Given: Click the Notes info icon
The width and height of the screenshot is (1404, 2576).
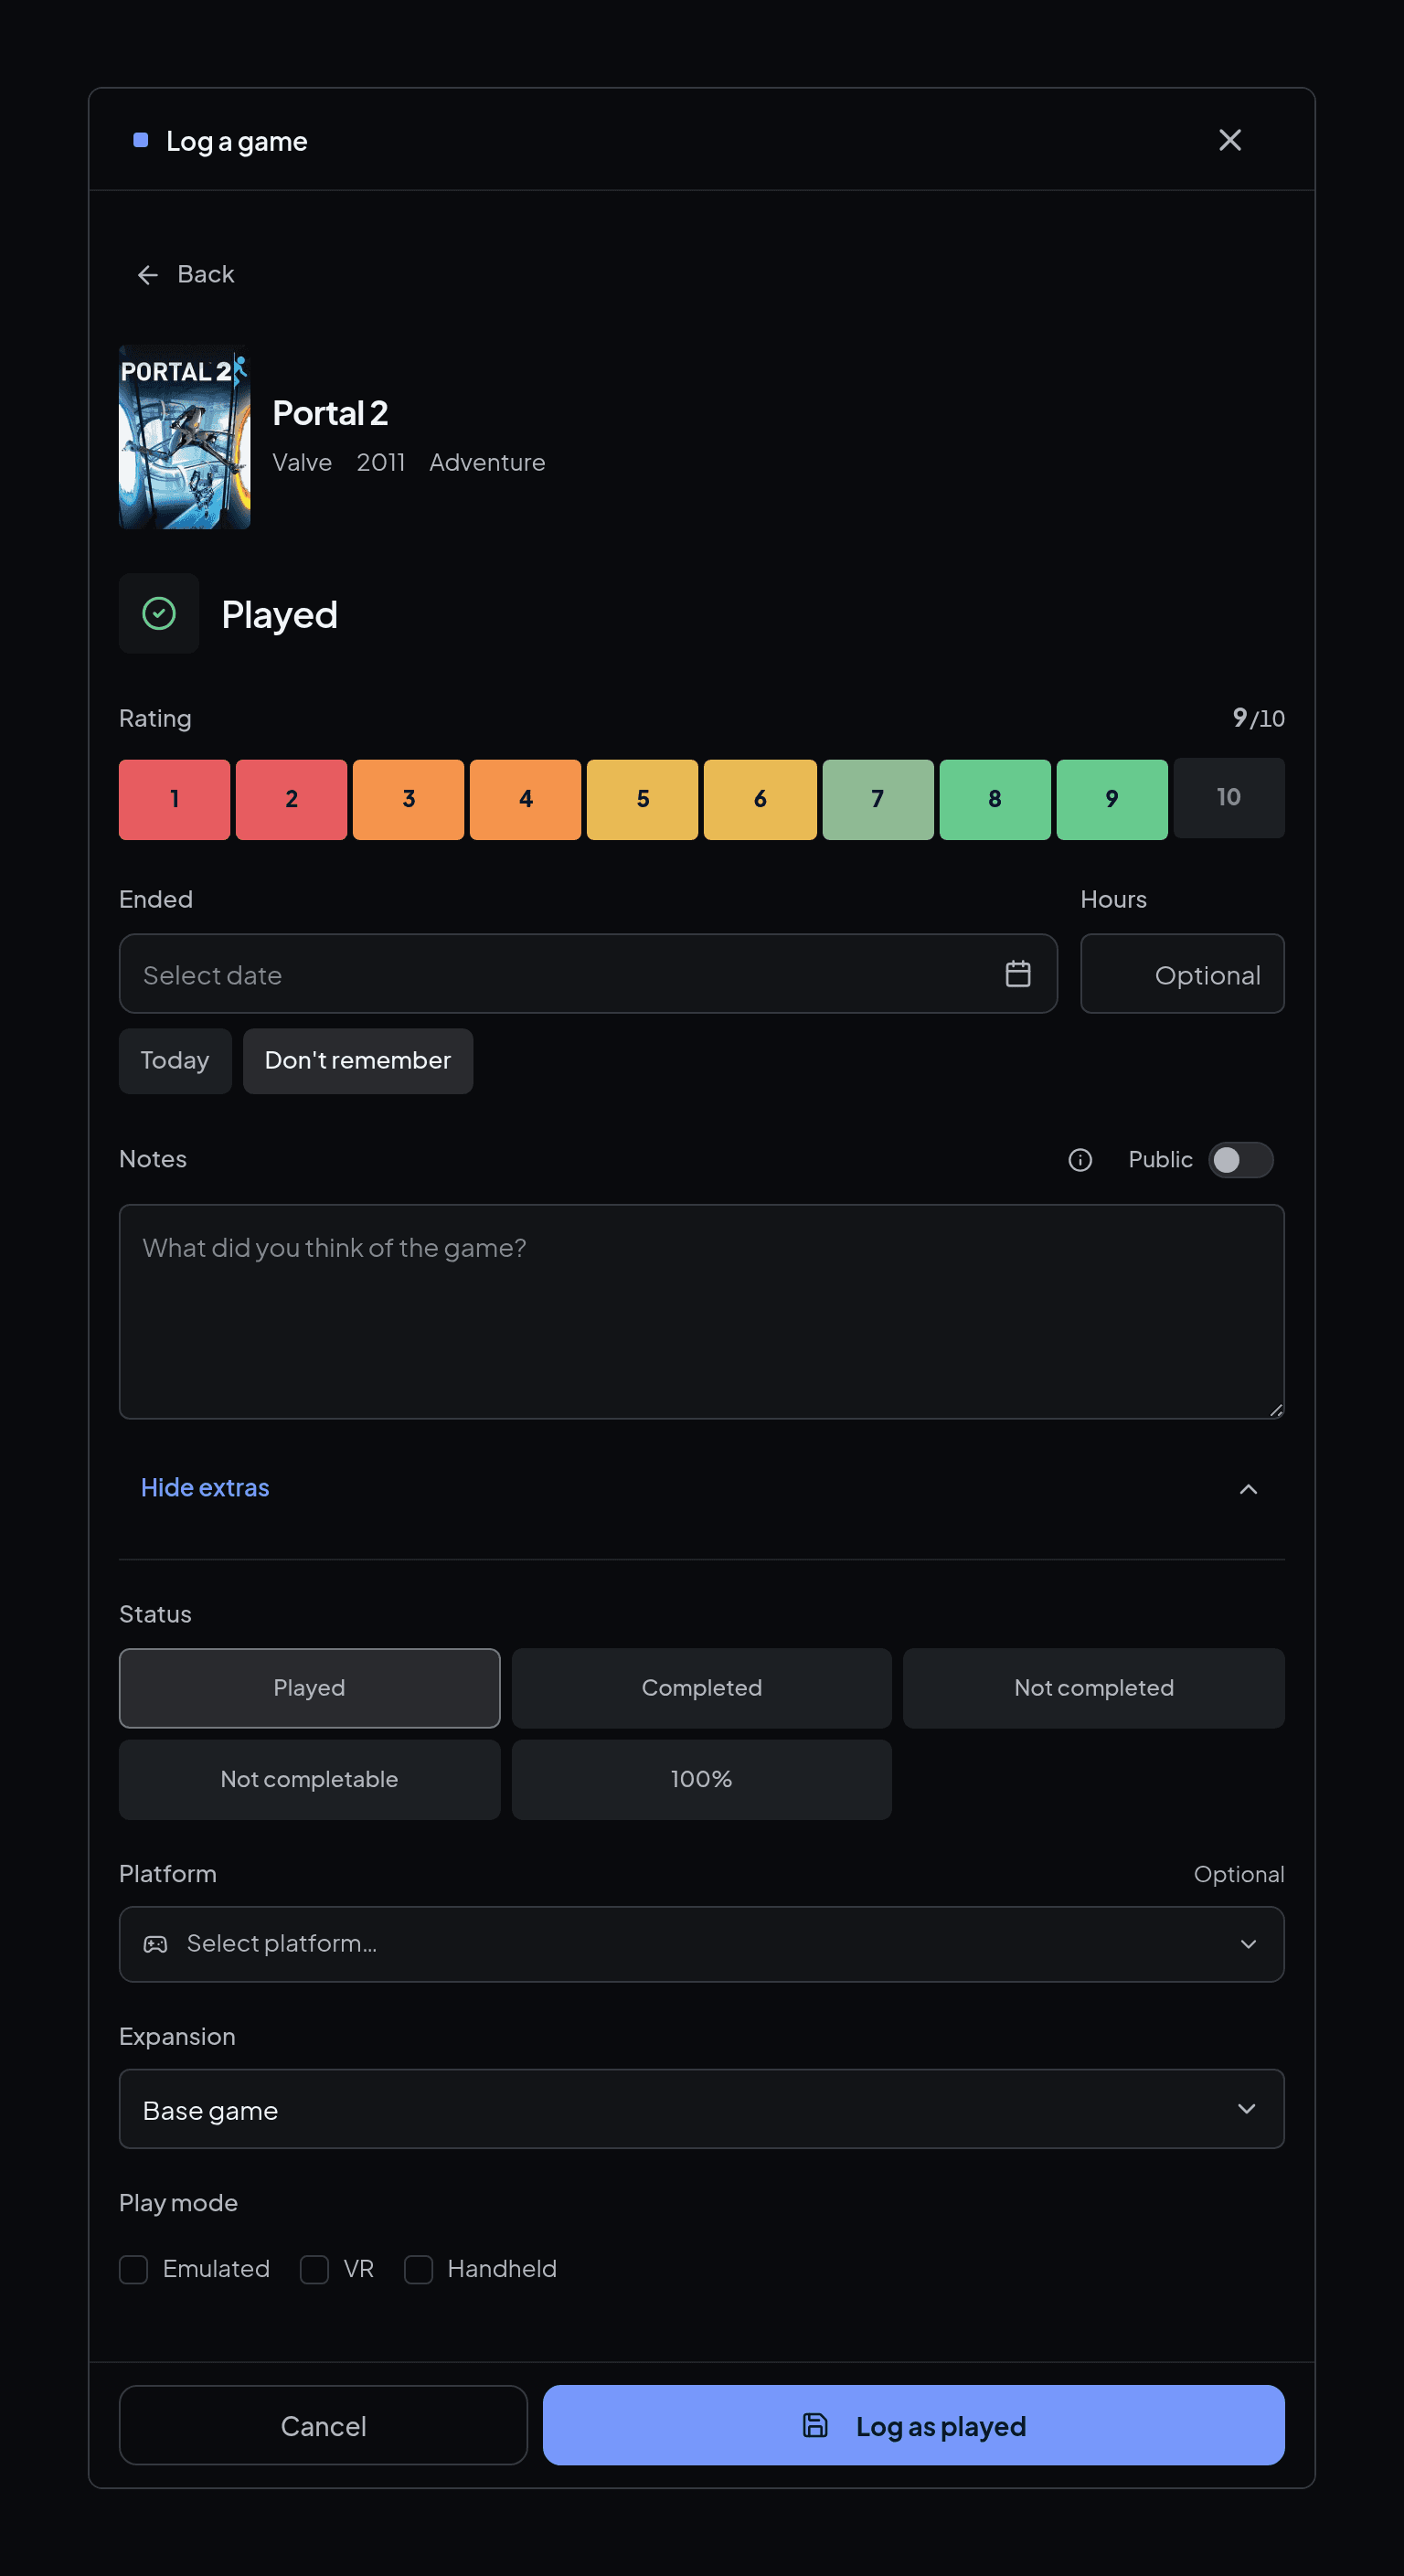Looking at the screenshot, I should tap(1080, 1160).
